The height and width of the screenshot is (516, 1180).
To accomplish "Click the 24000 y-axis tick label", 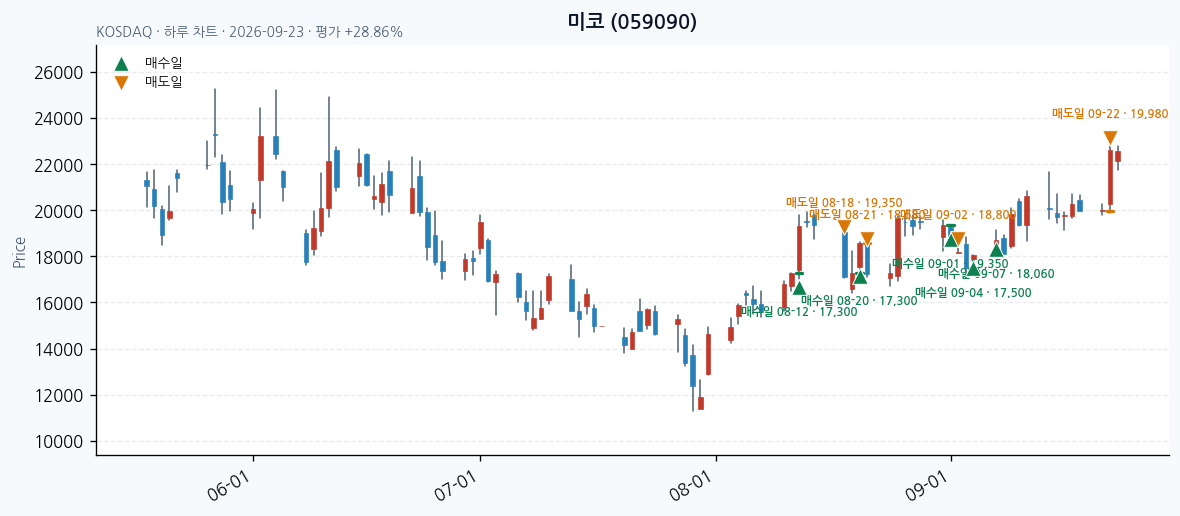I will coord(57,119).
